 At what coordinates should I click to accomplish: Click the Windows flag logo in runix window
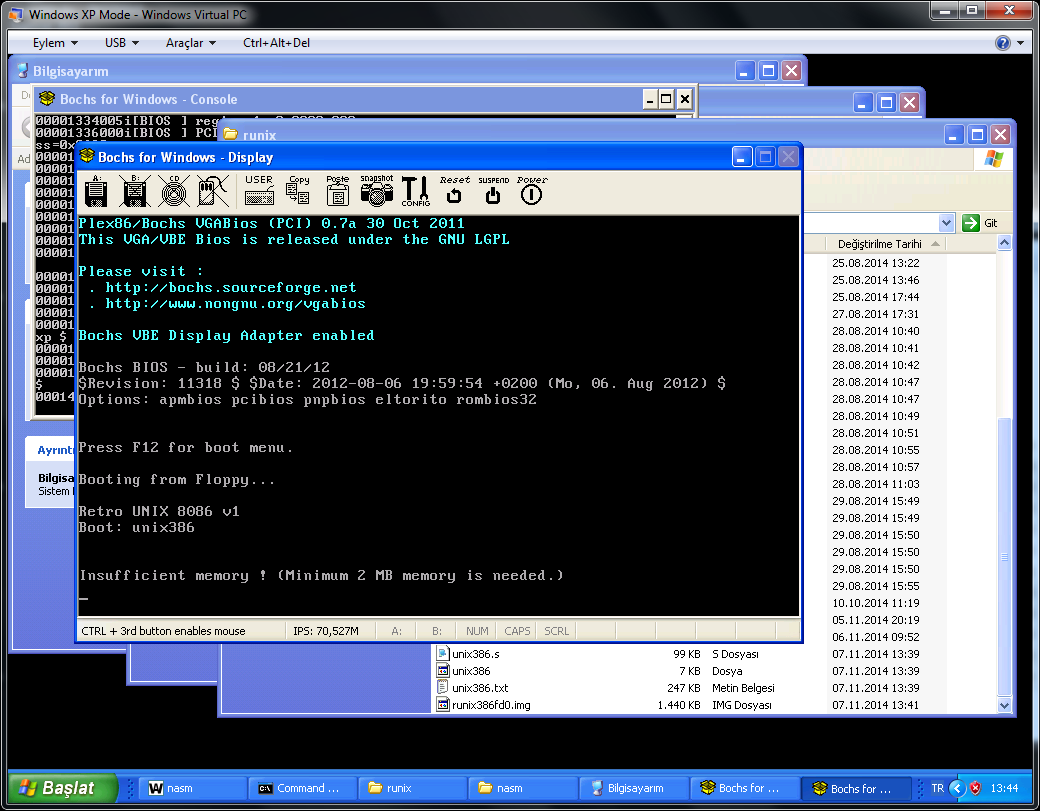994,159
